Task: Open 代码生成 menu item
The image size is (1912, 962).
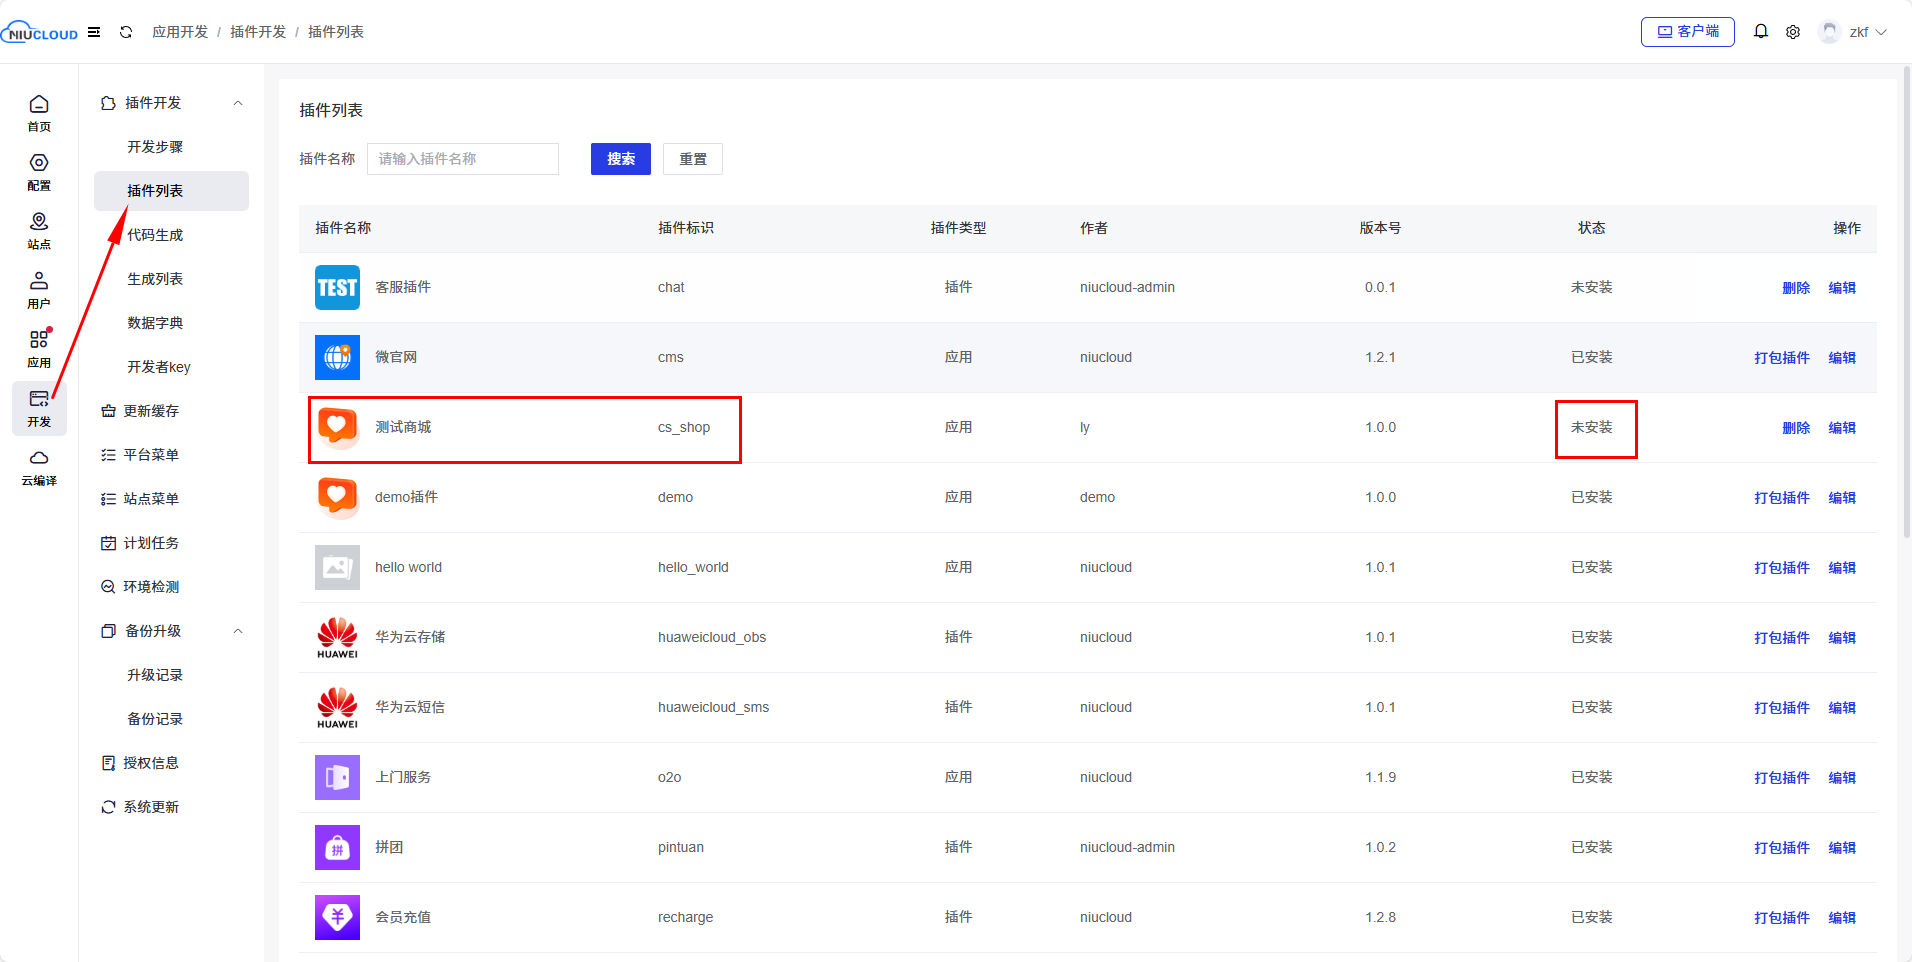Action: coord(155,235)
